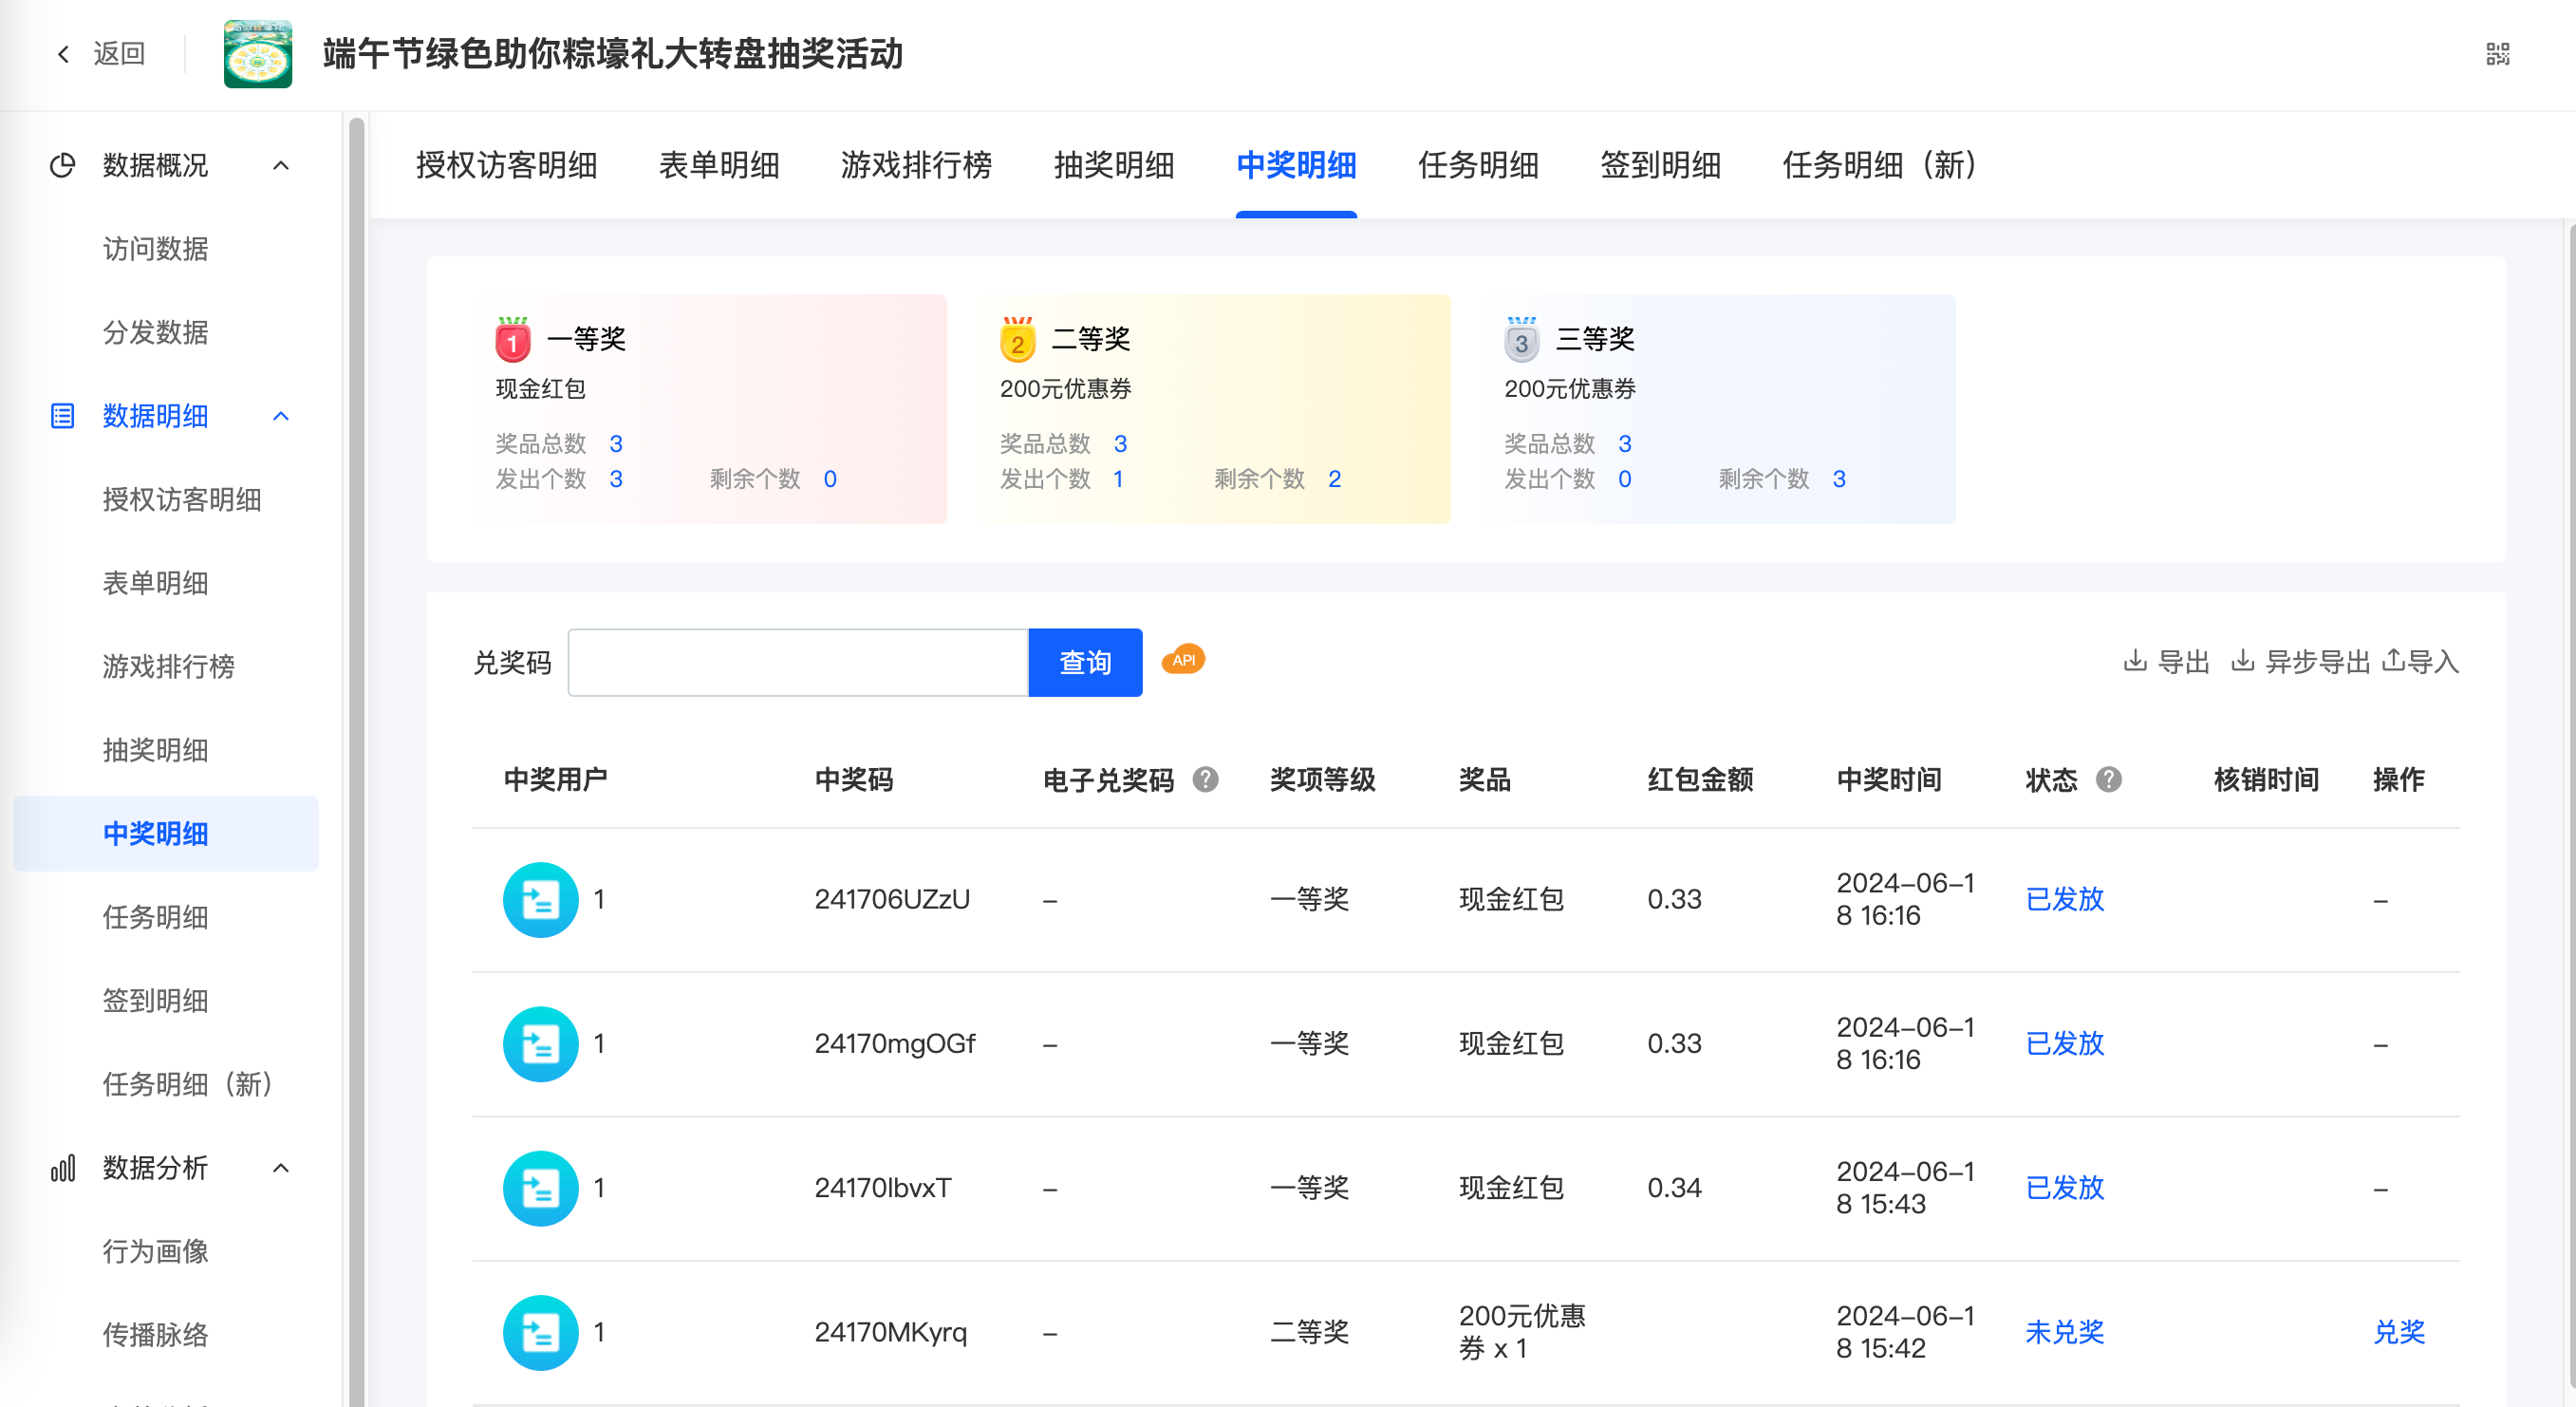Viewport: 2576px width, 1407px height.
Task: Select 访问数据 in the sidebar
Action: [155, 249]
